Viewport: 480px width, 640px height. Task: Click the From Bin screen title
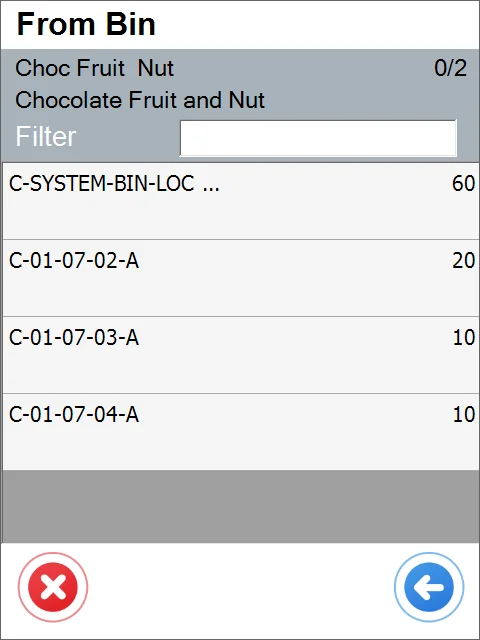pos(86,24)
